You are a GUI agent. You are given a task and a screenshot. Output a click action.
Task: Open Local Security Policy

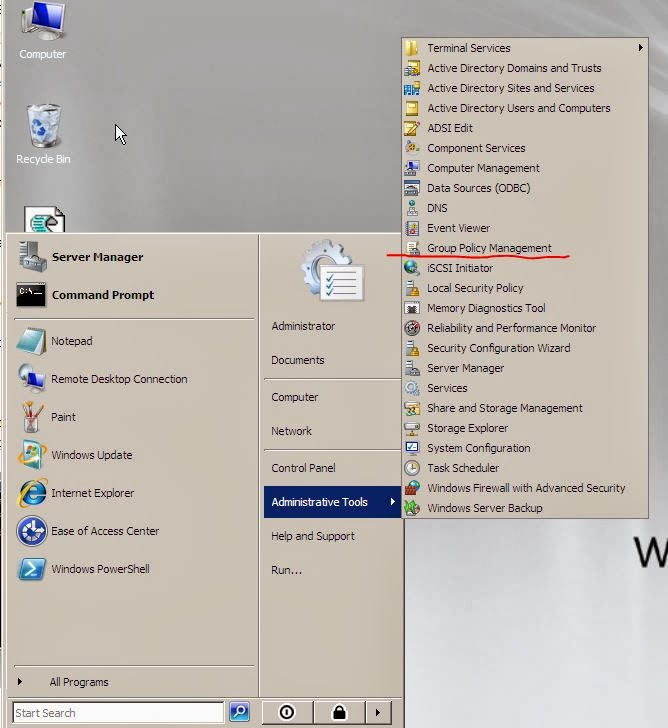coord(525,288)
